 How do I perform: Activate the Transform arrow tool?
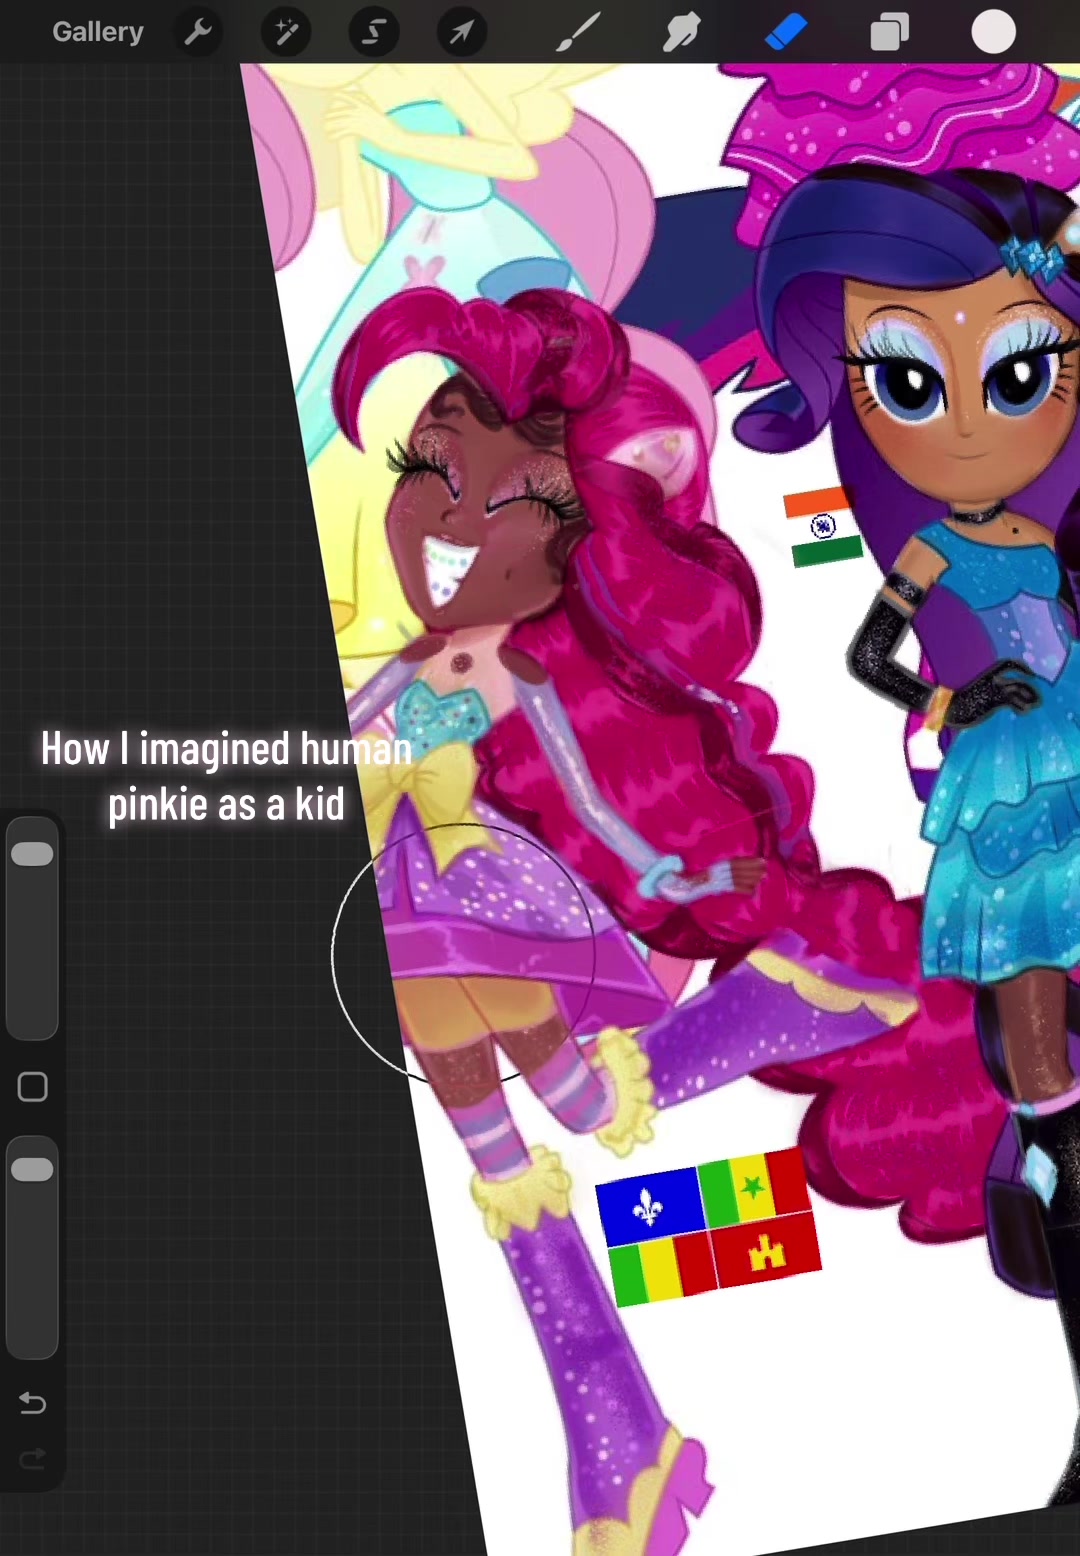pyautogui.click(x=461, y=32)
